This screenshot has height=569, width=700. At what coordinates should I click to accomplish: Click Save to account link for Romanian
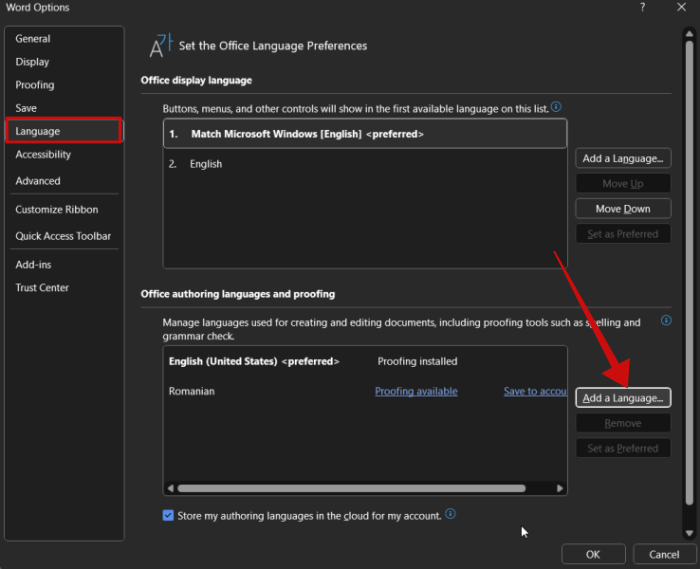point(535,391)
